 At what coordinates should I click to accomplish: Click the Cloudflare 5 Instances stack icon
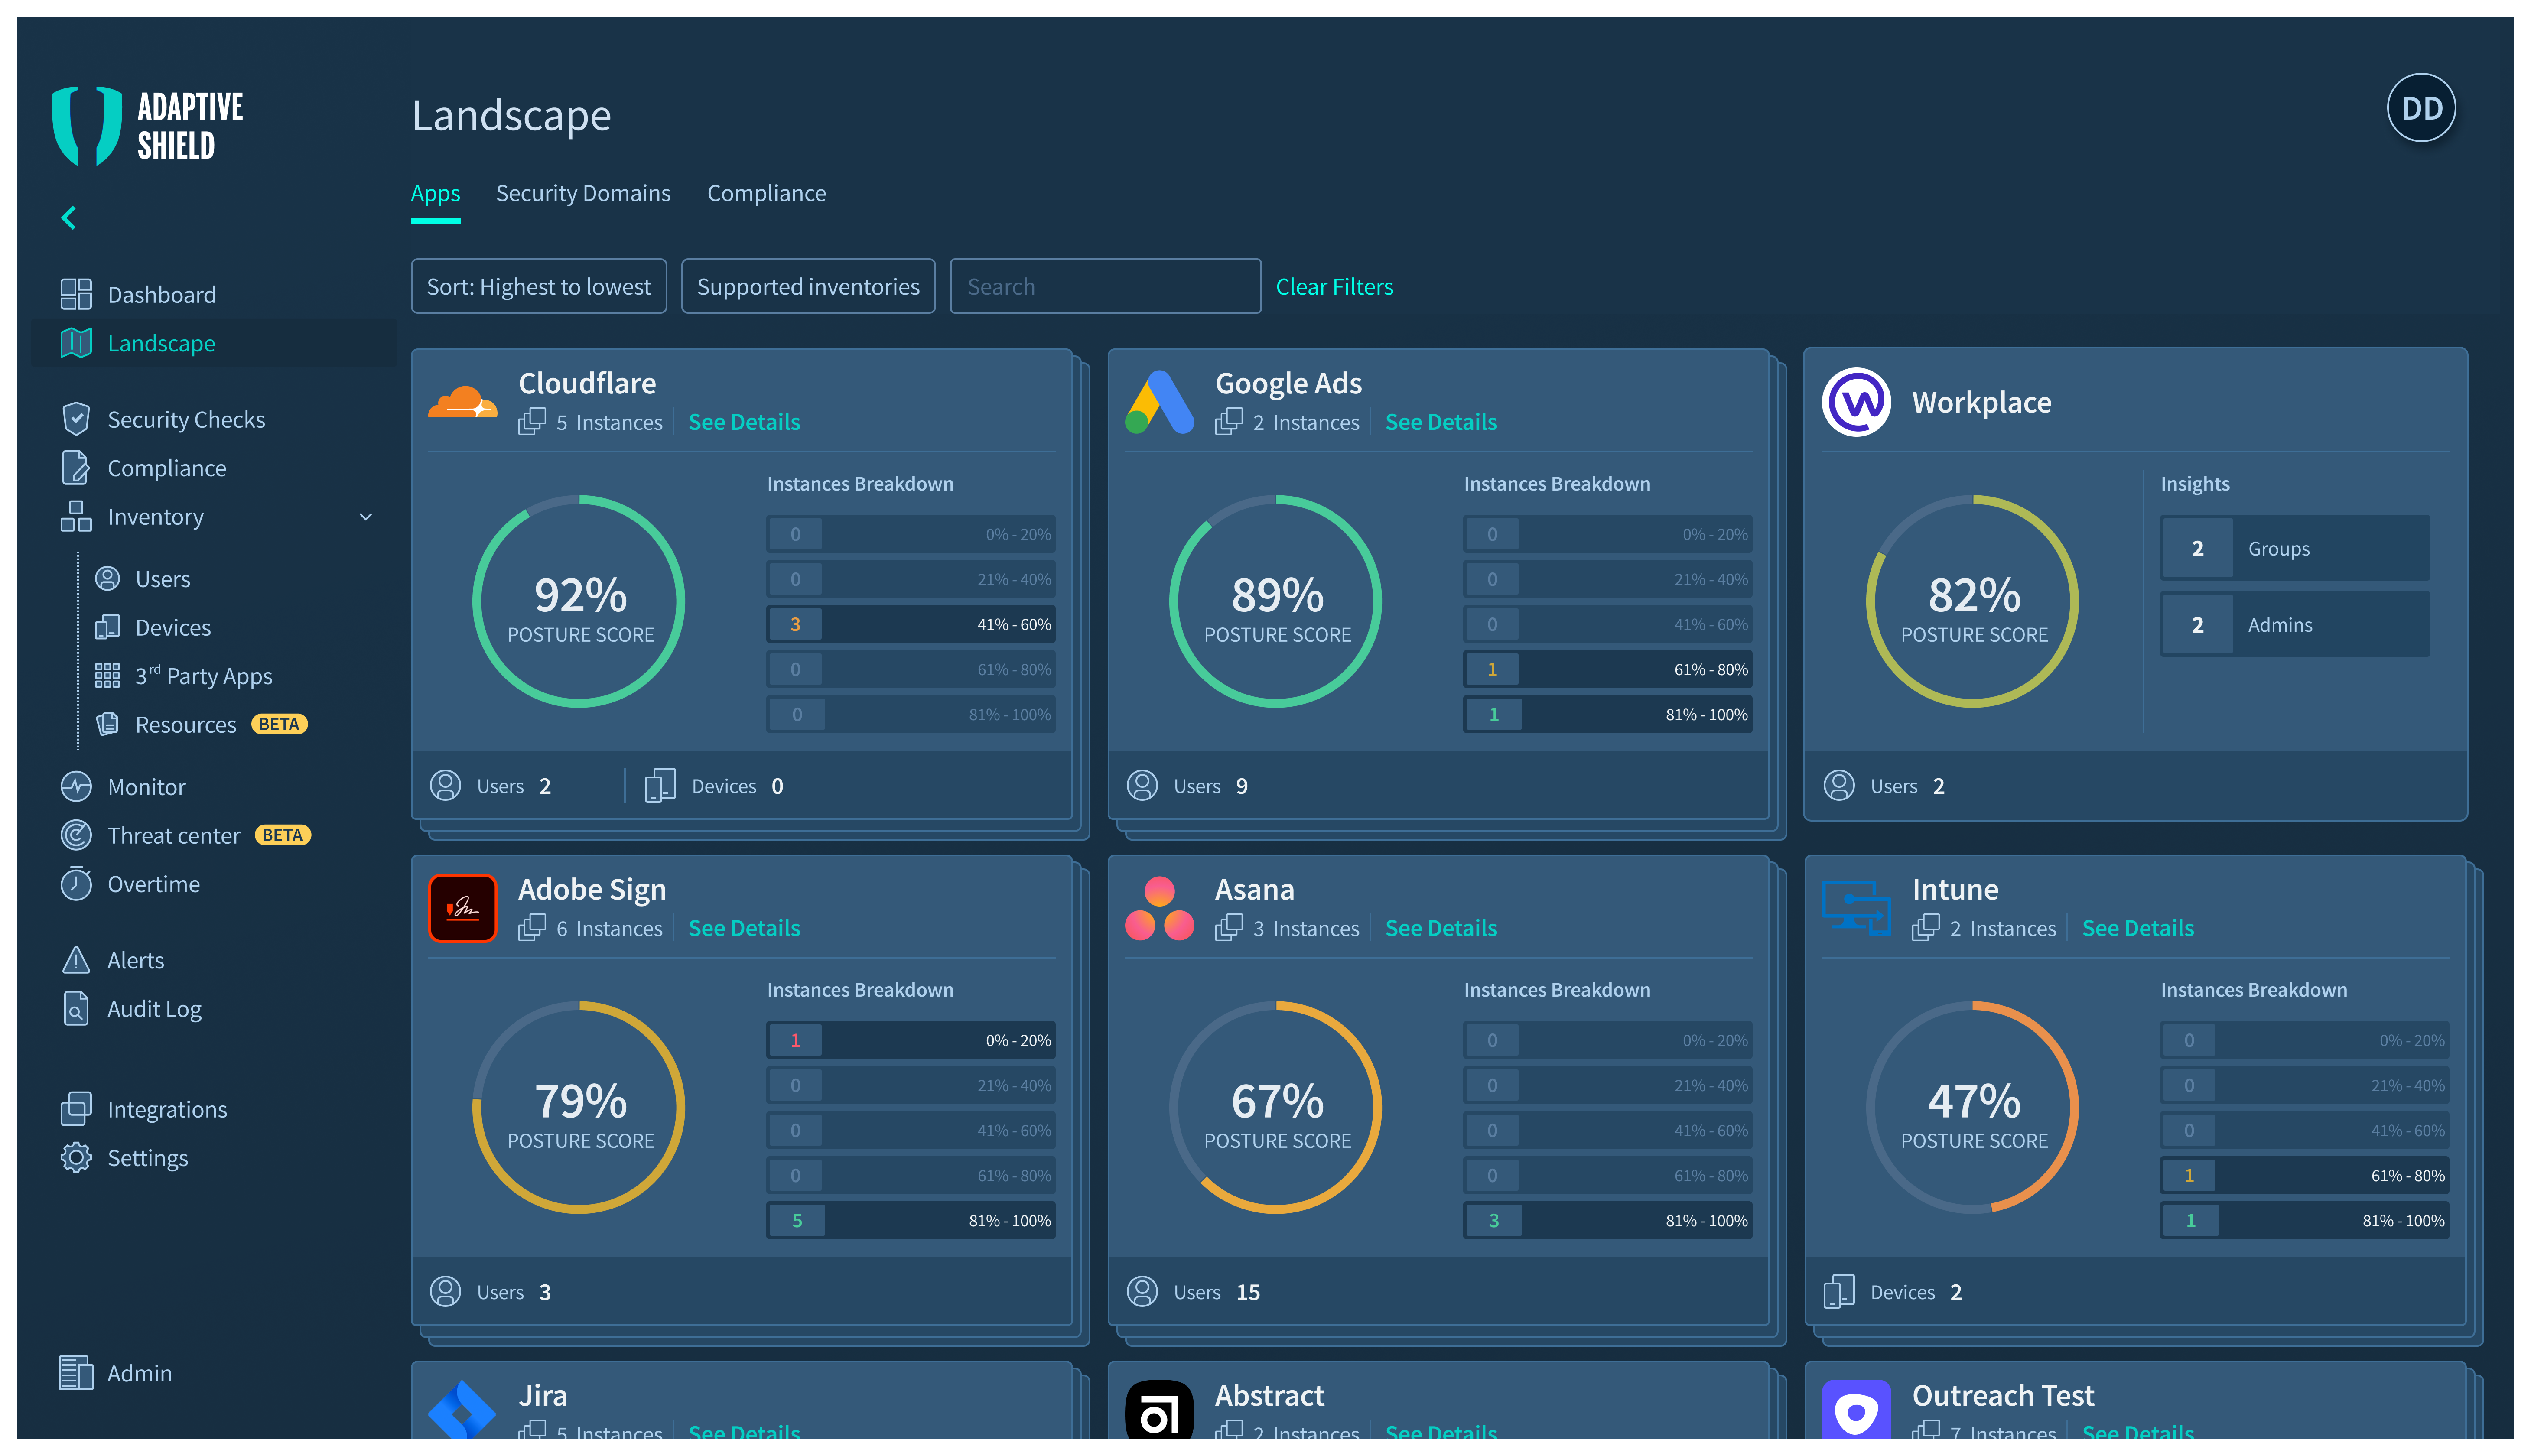coord(532,422)
